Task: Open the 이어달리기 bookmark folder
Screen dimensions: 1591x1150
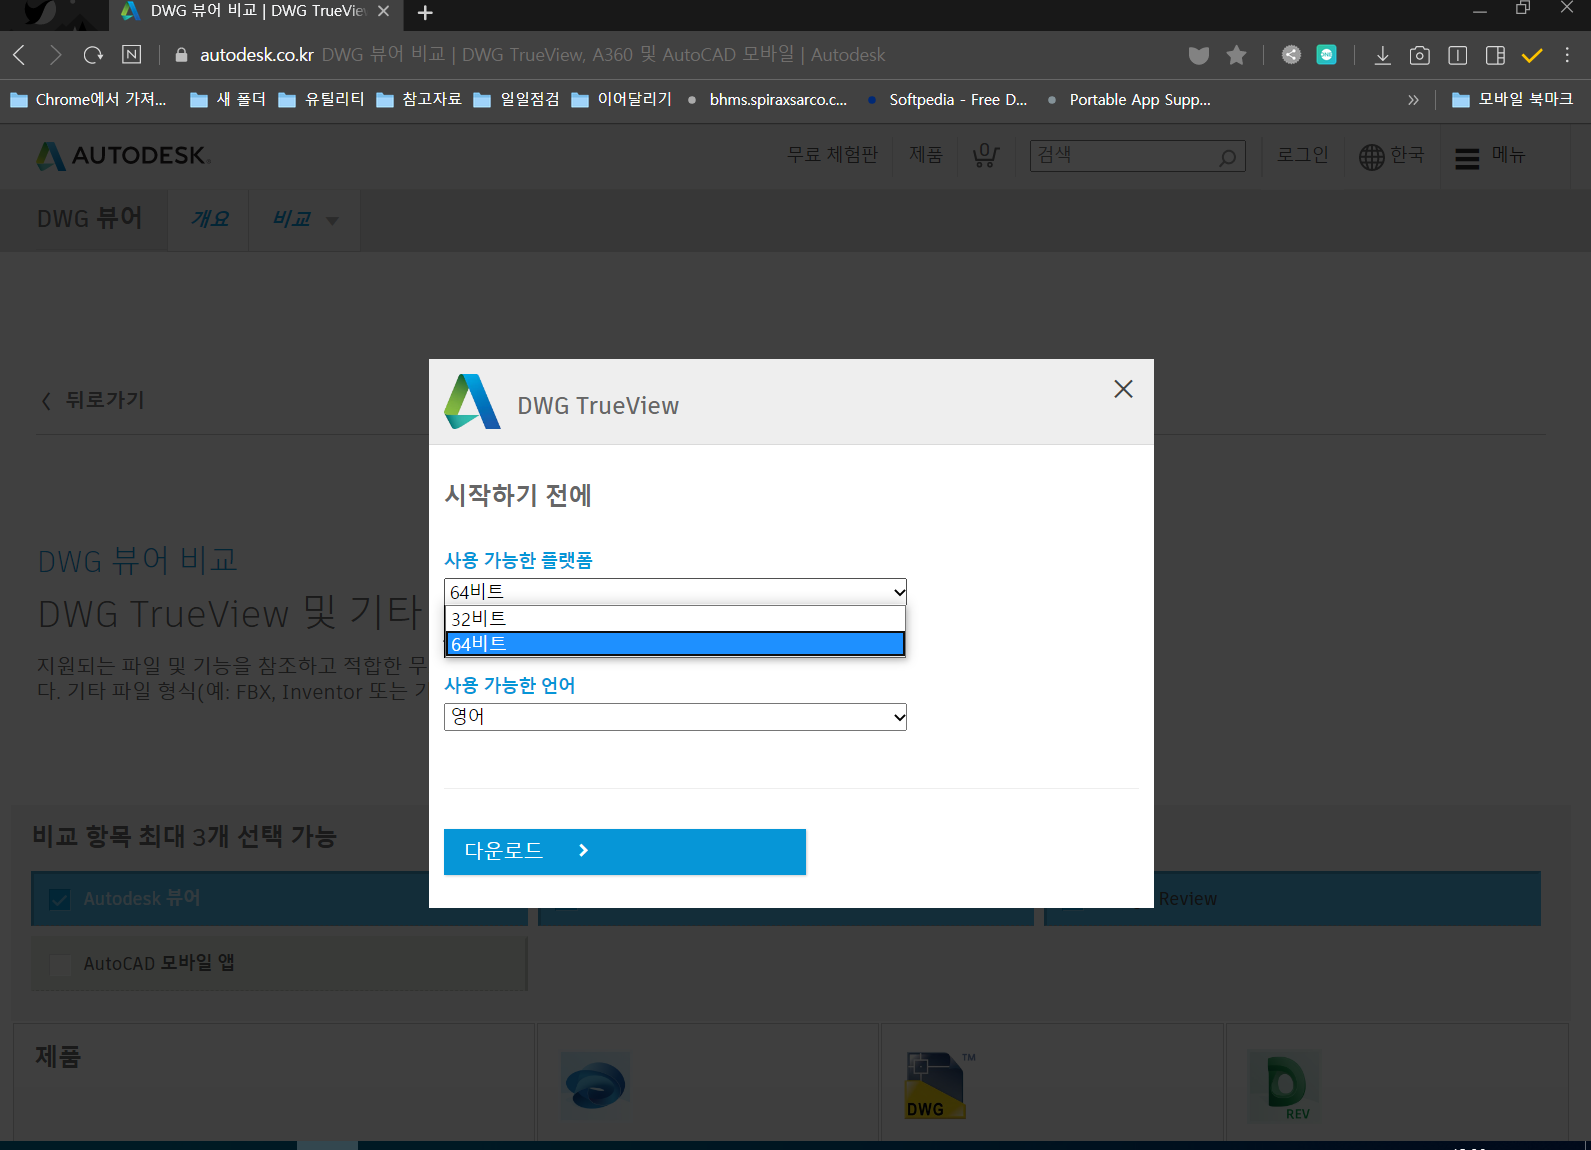Action: (x=621, y=100)
